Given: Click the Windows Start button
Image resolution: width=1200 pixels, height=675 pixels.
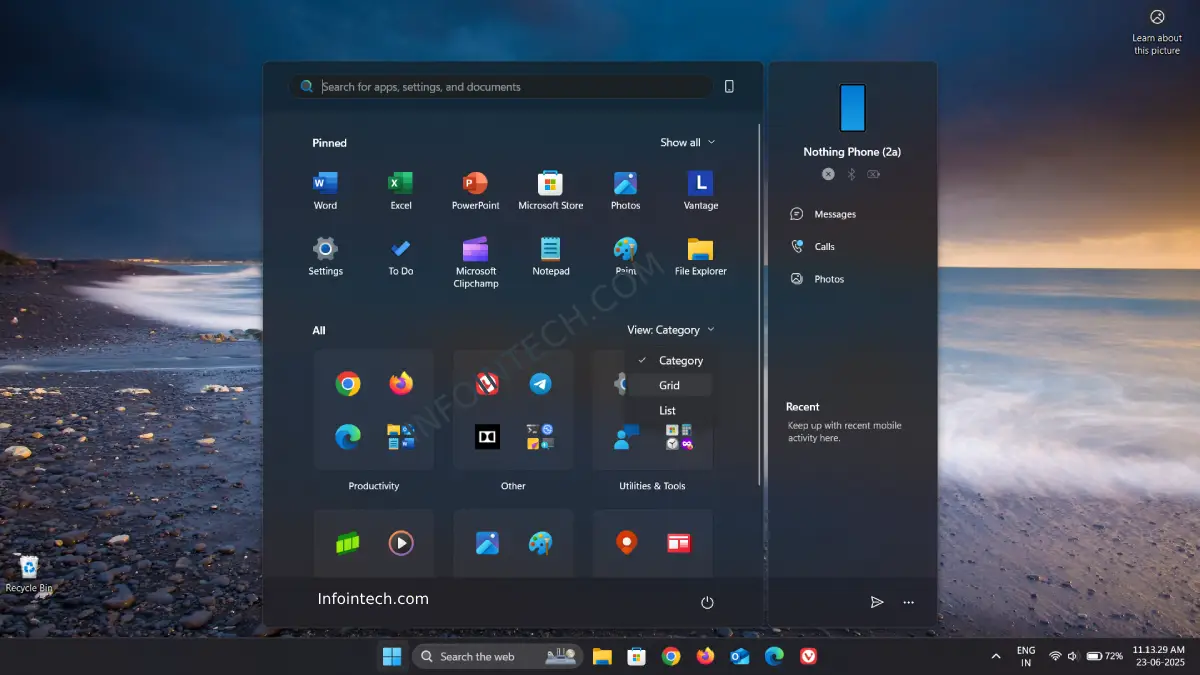Looking at the screenshot, I should pos(392,656).
